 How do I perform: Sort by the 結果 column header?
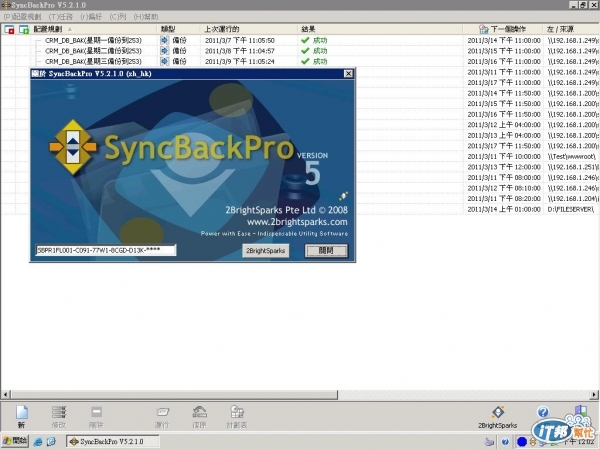click(x=308, y=29)
